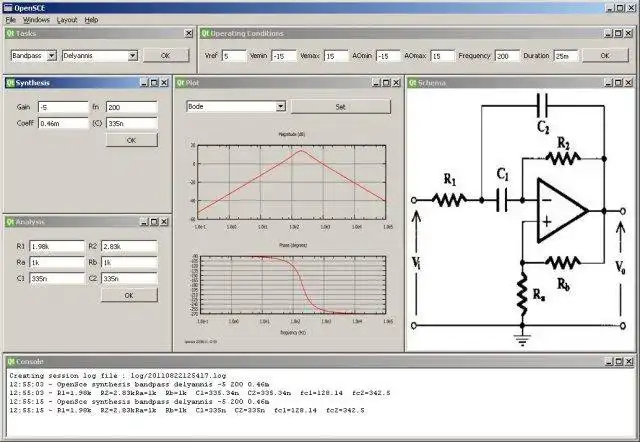Minimize the Console panel

click(x=608, y=362)
